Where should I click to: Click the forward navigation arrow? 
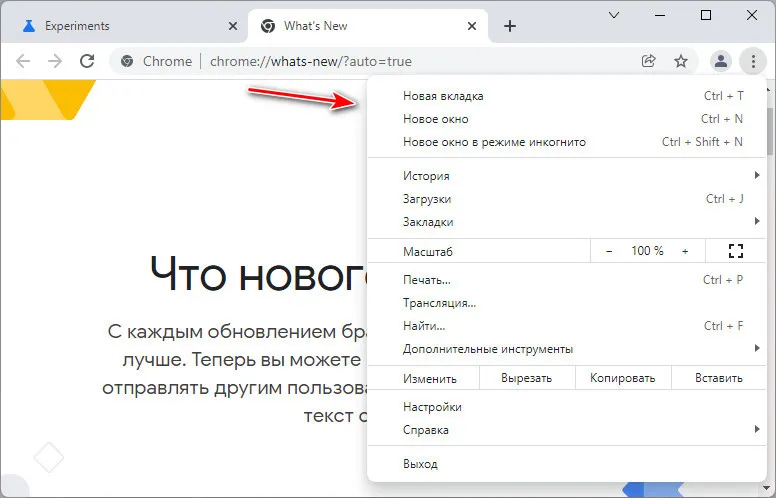pyautogui.click(x=55, y=61)
